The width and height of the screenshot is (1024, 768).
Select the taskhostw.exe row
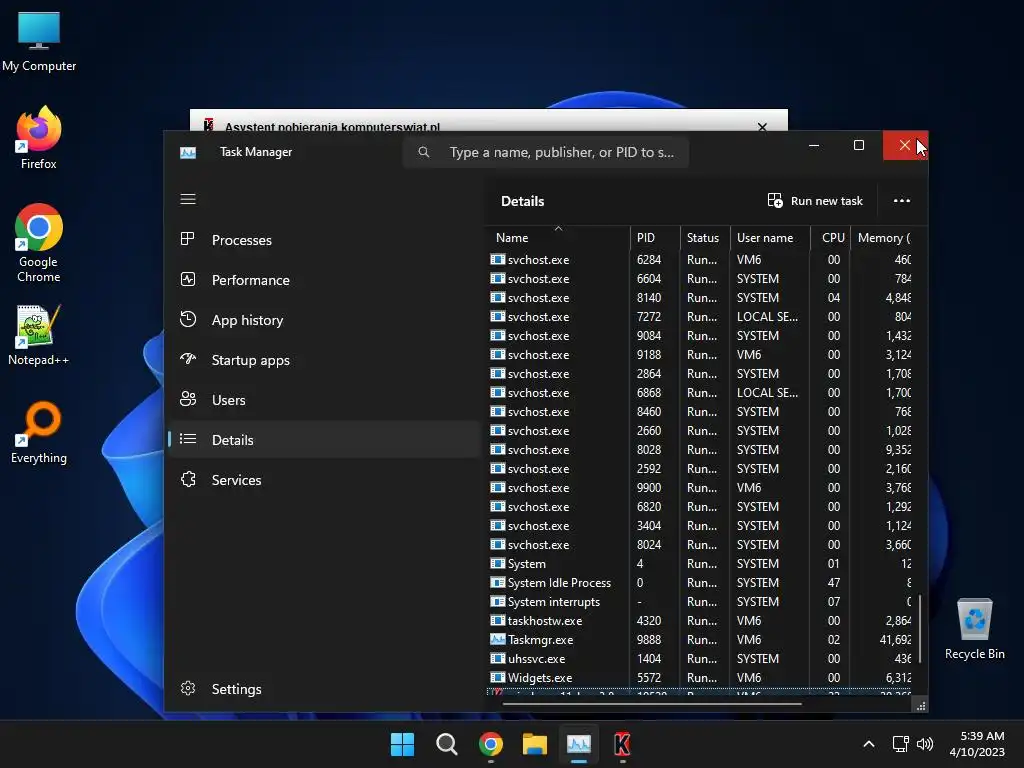point(701,620)
